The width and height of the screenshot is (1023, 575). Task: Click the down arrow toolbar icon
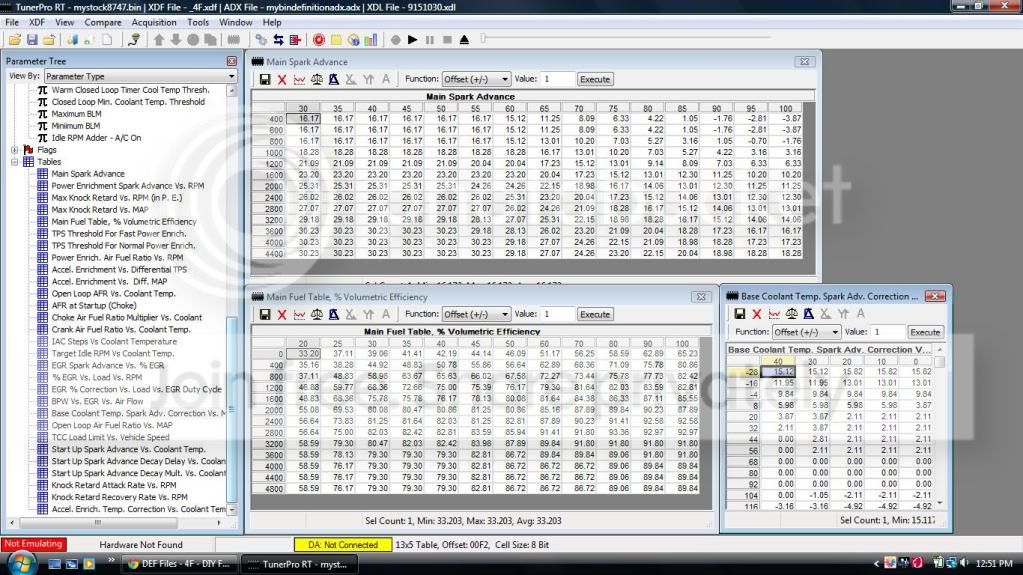click(x=176, y=40)
